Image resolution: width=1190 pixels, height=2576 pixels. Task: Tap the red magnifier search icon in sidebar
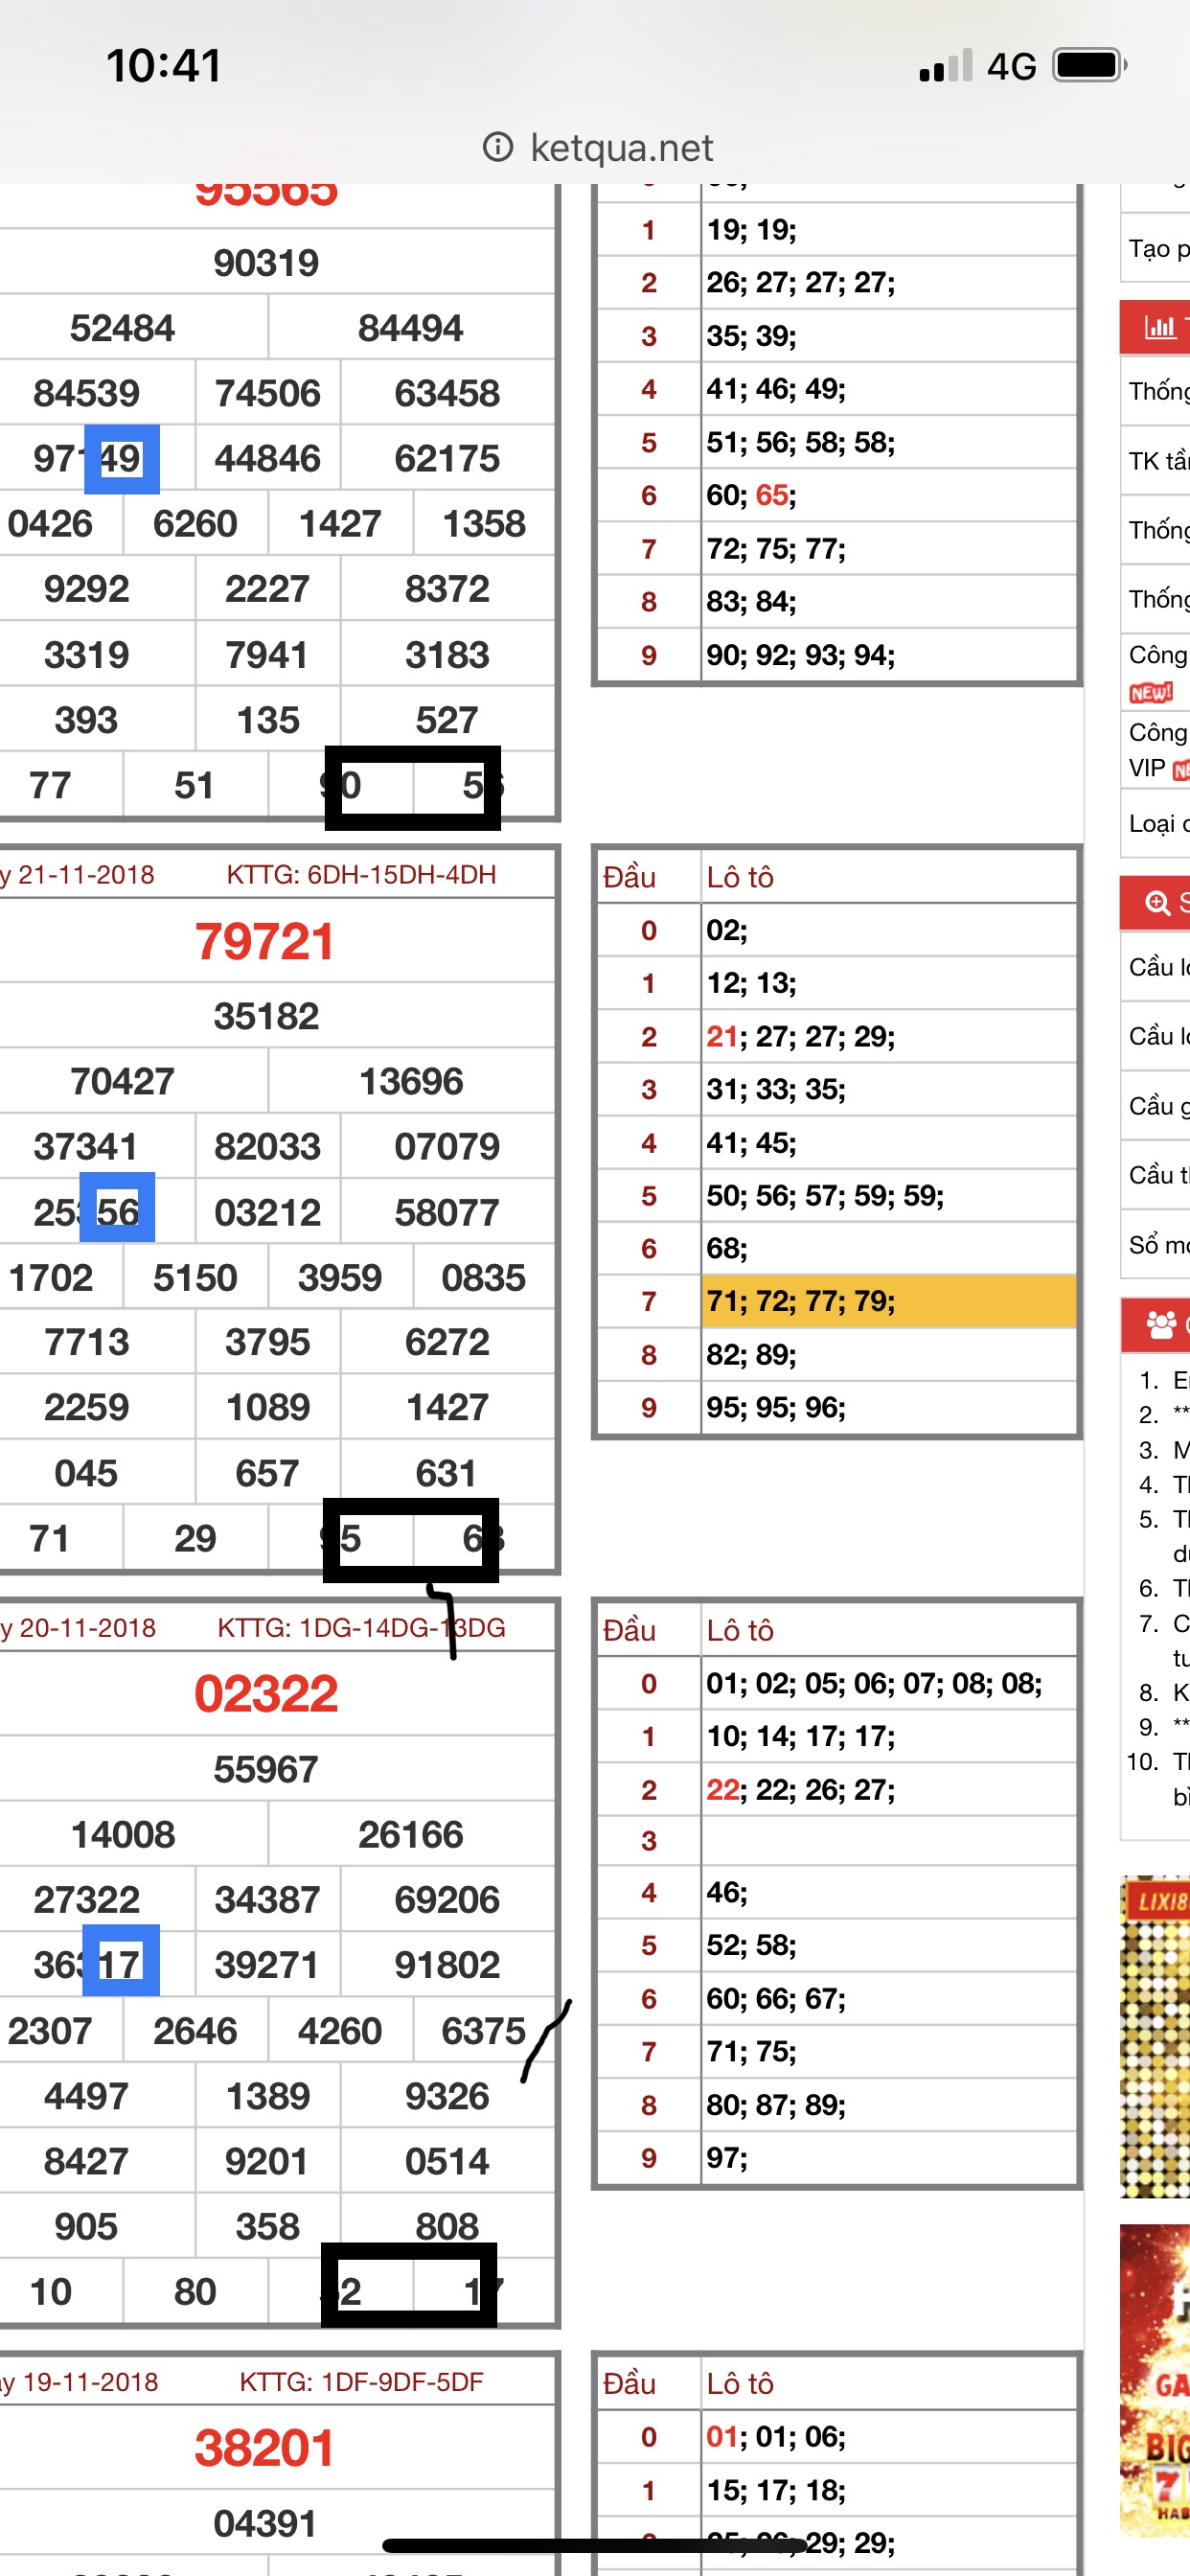1157,903
